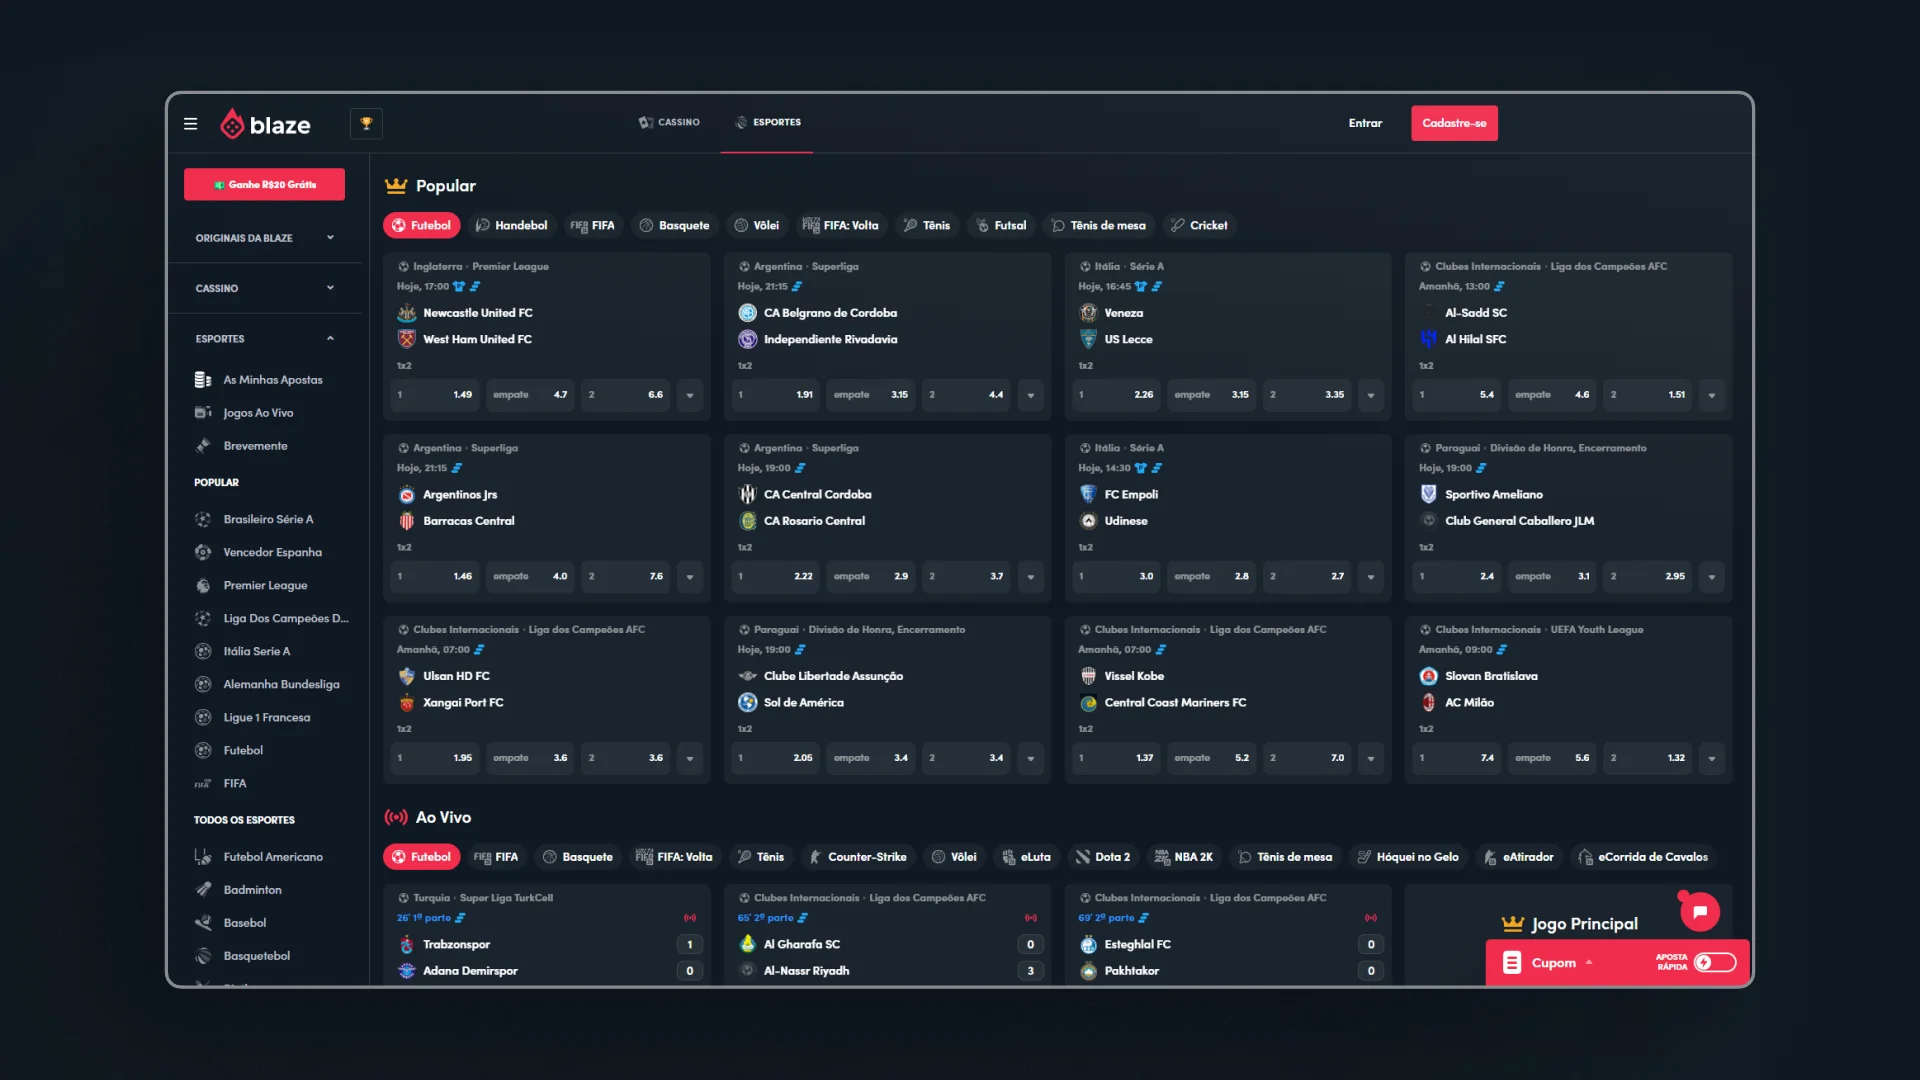Select Tênis de mesa filter in Popular
Screen dimensions: 1920x1080
click(1098, 225)
